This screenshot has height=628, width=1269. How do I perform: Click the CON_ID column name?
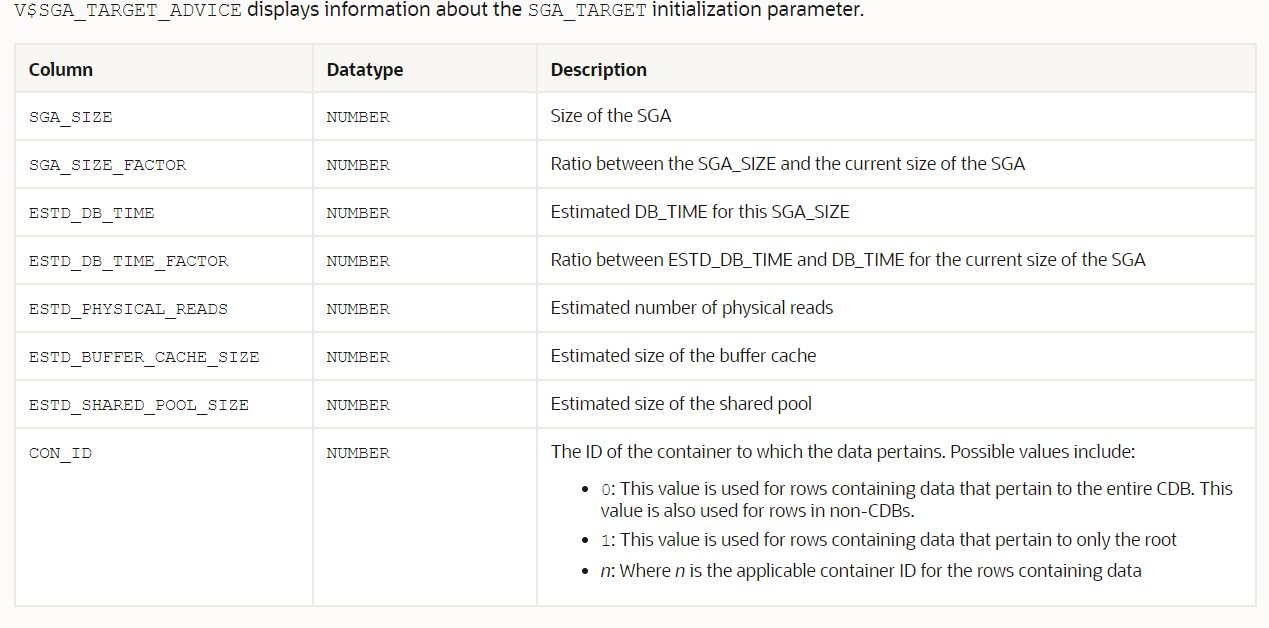pos(60,453)
